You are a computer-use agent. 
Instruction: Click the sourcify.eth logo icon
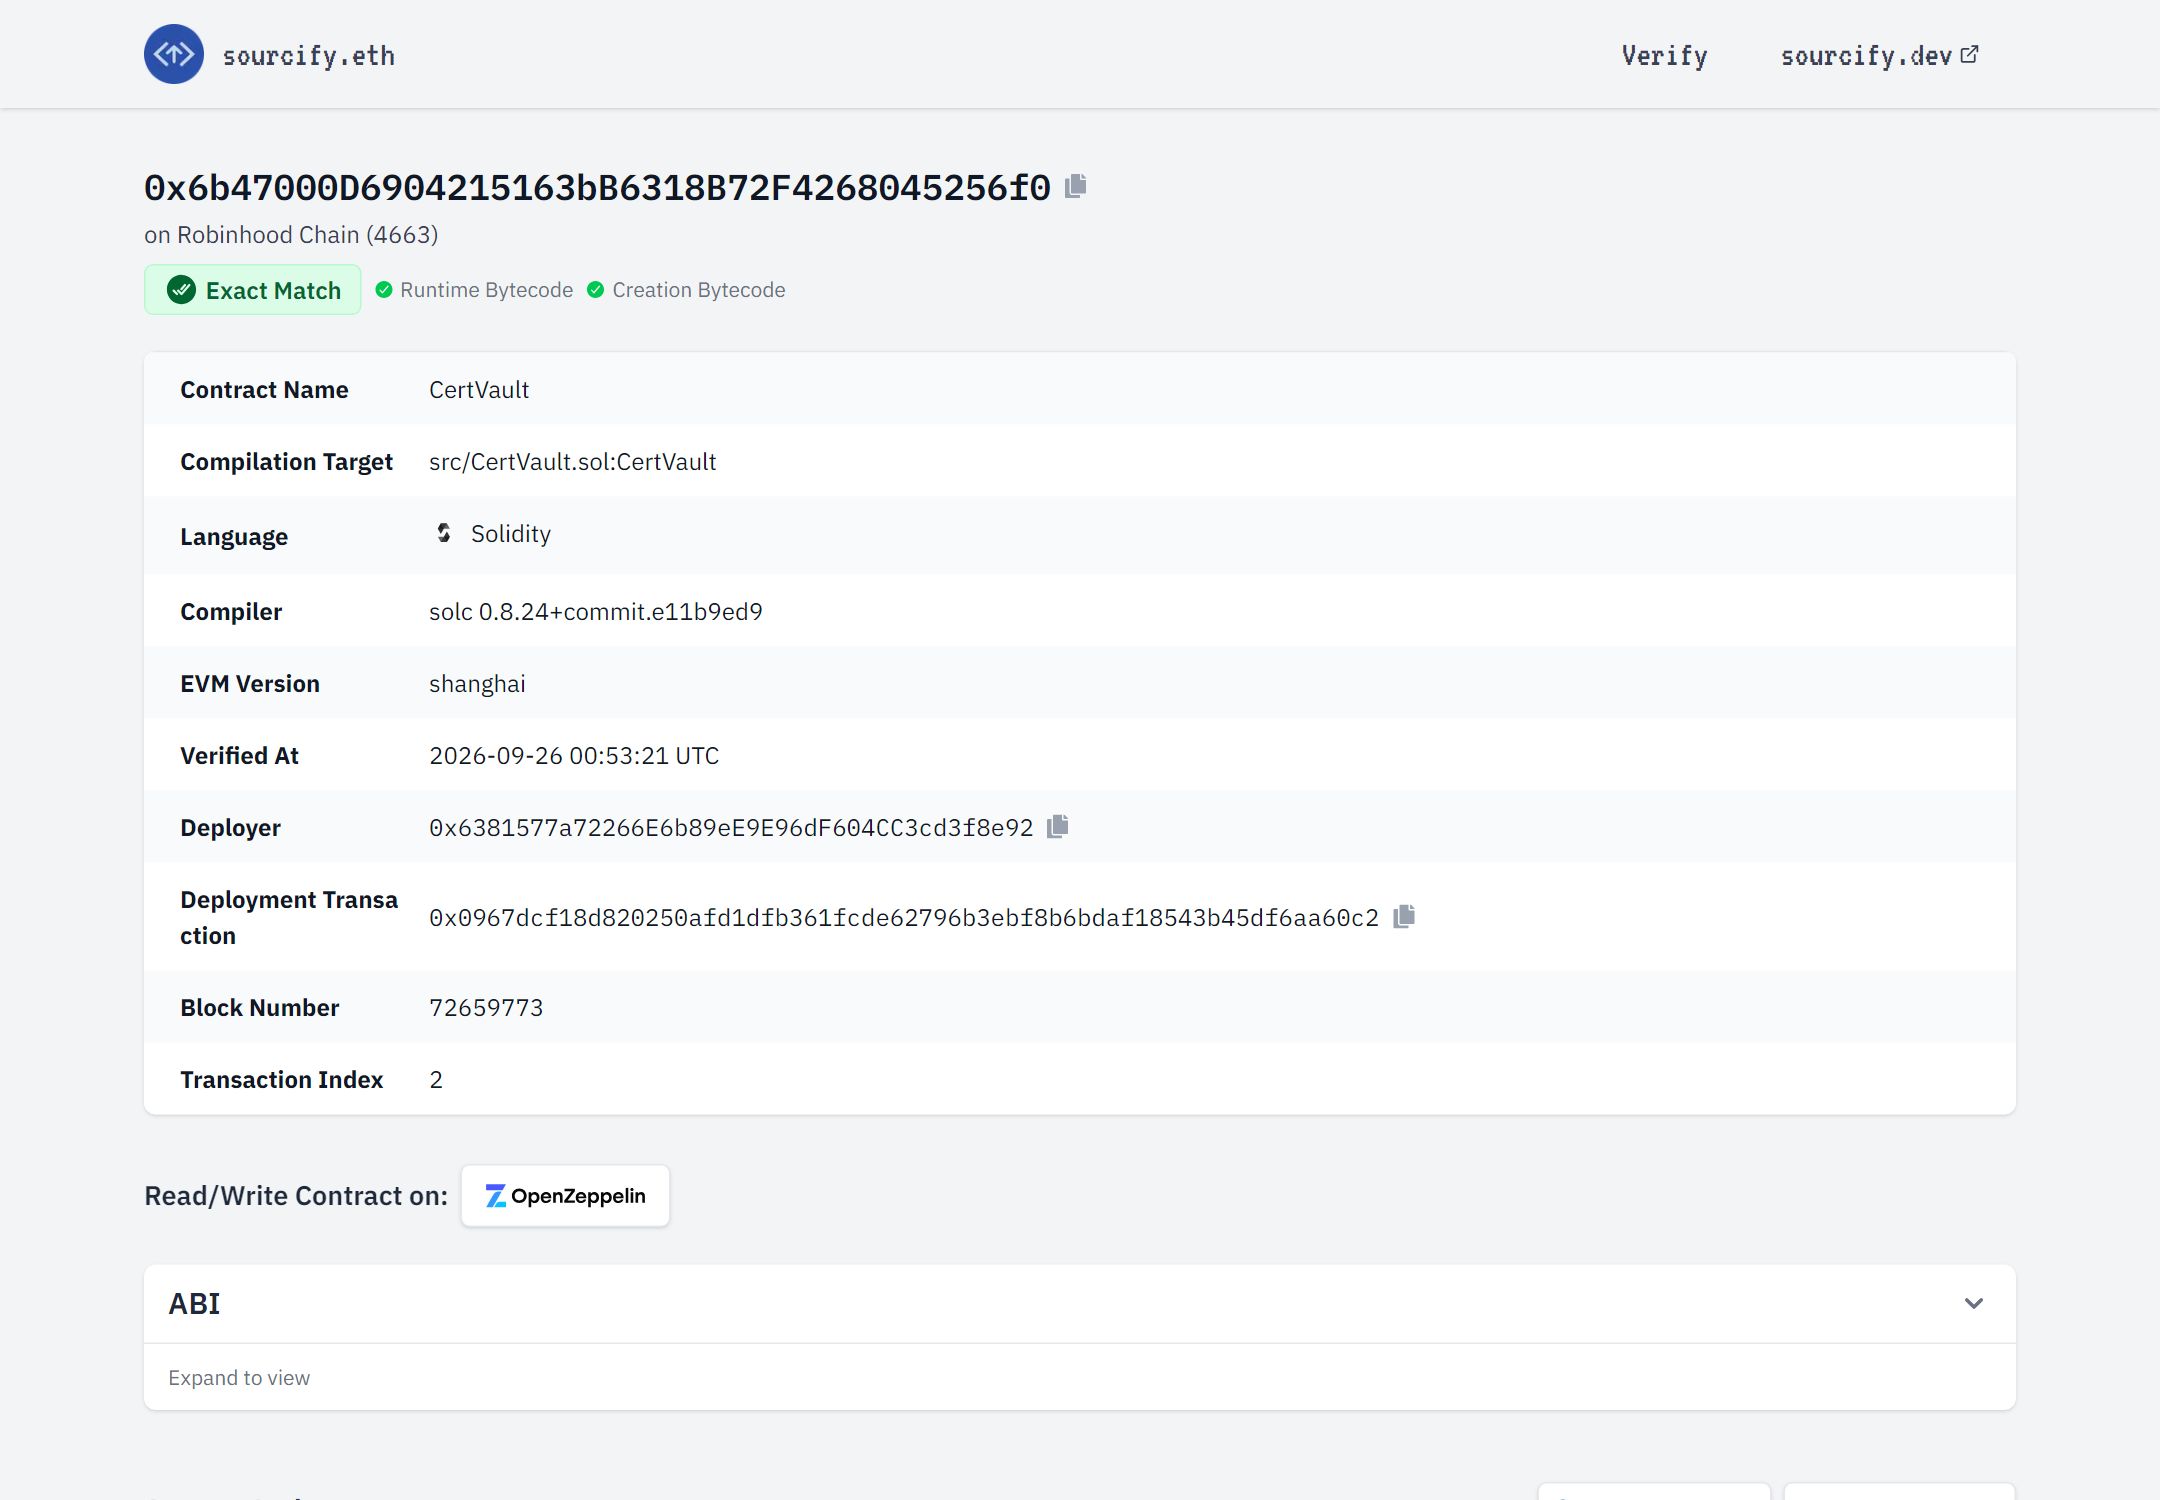(x=174, y=54)
